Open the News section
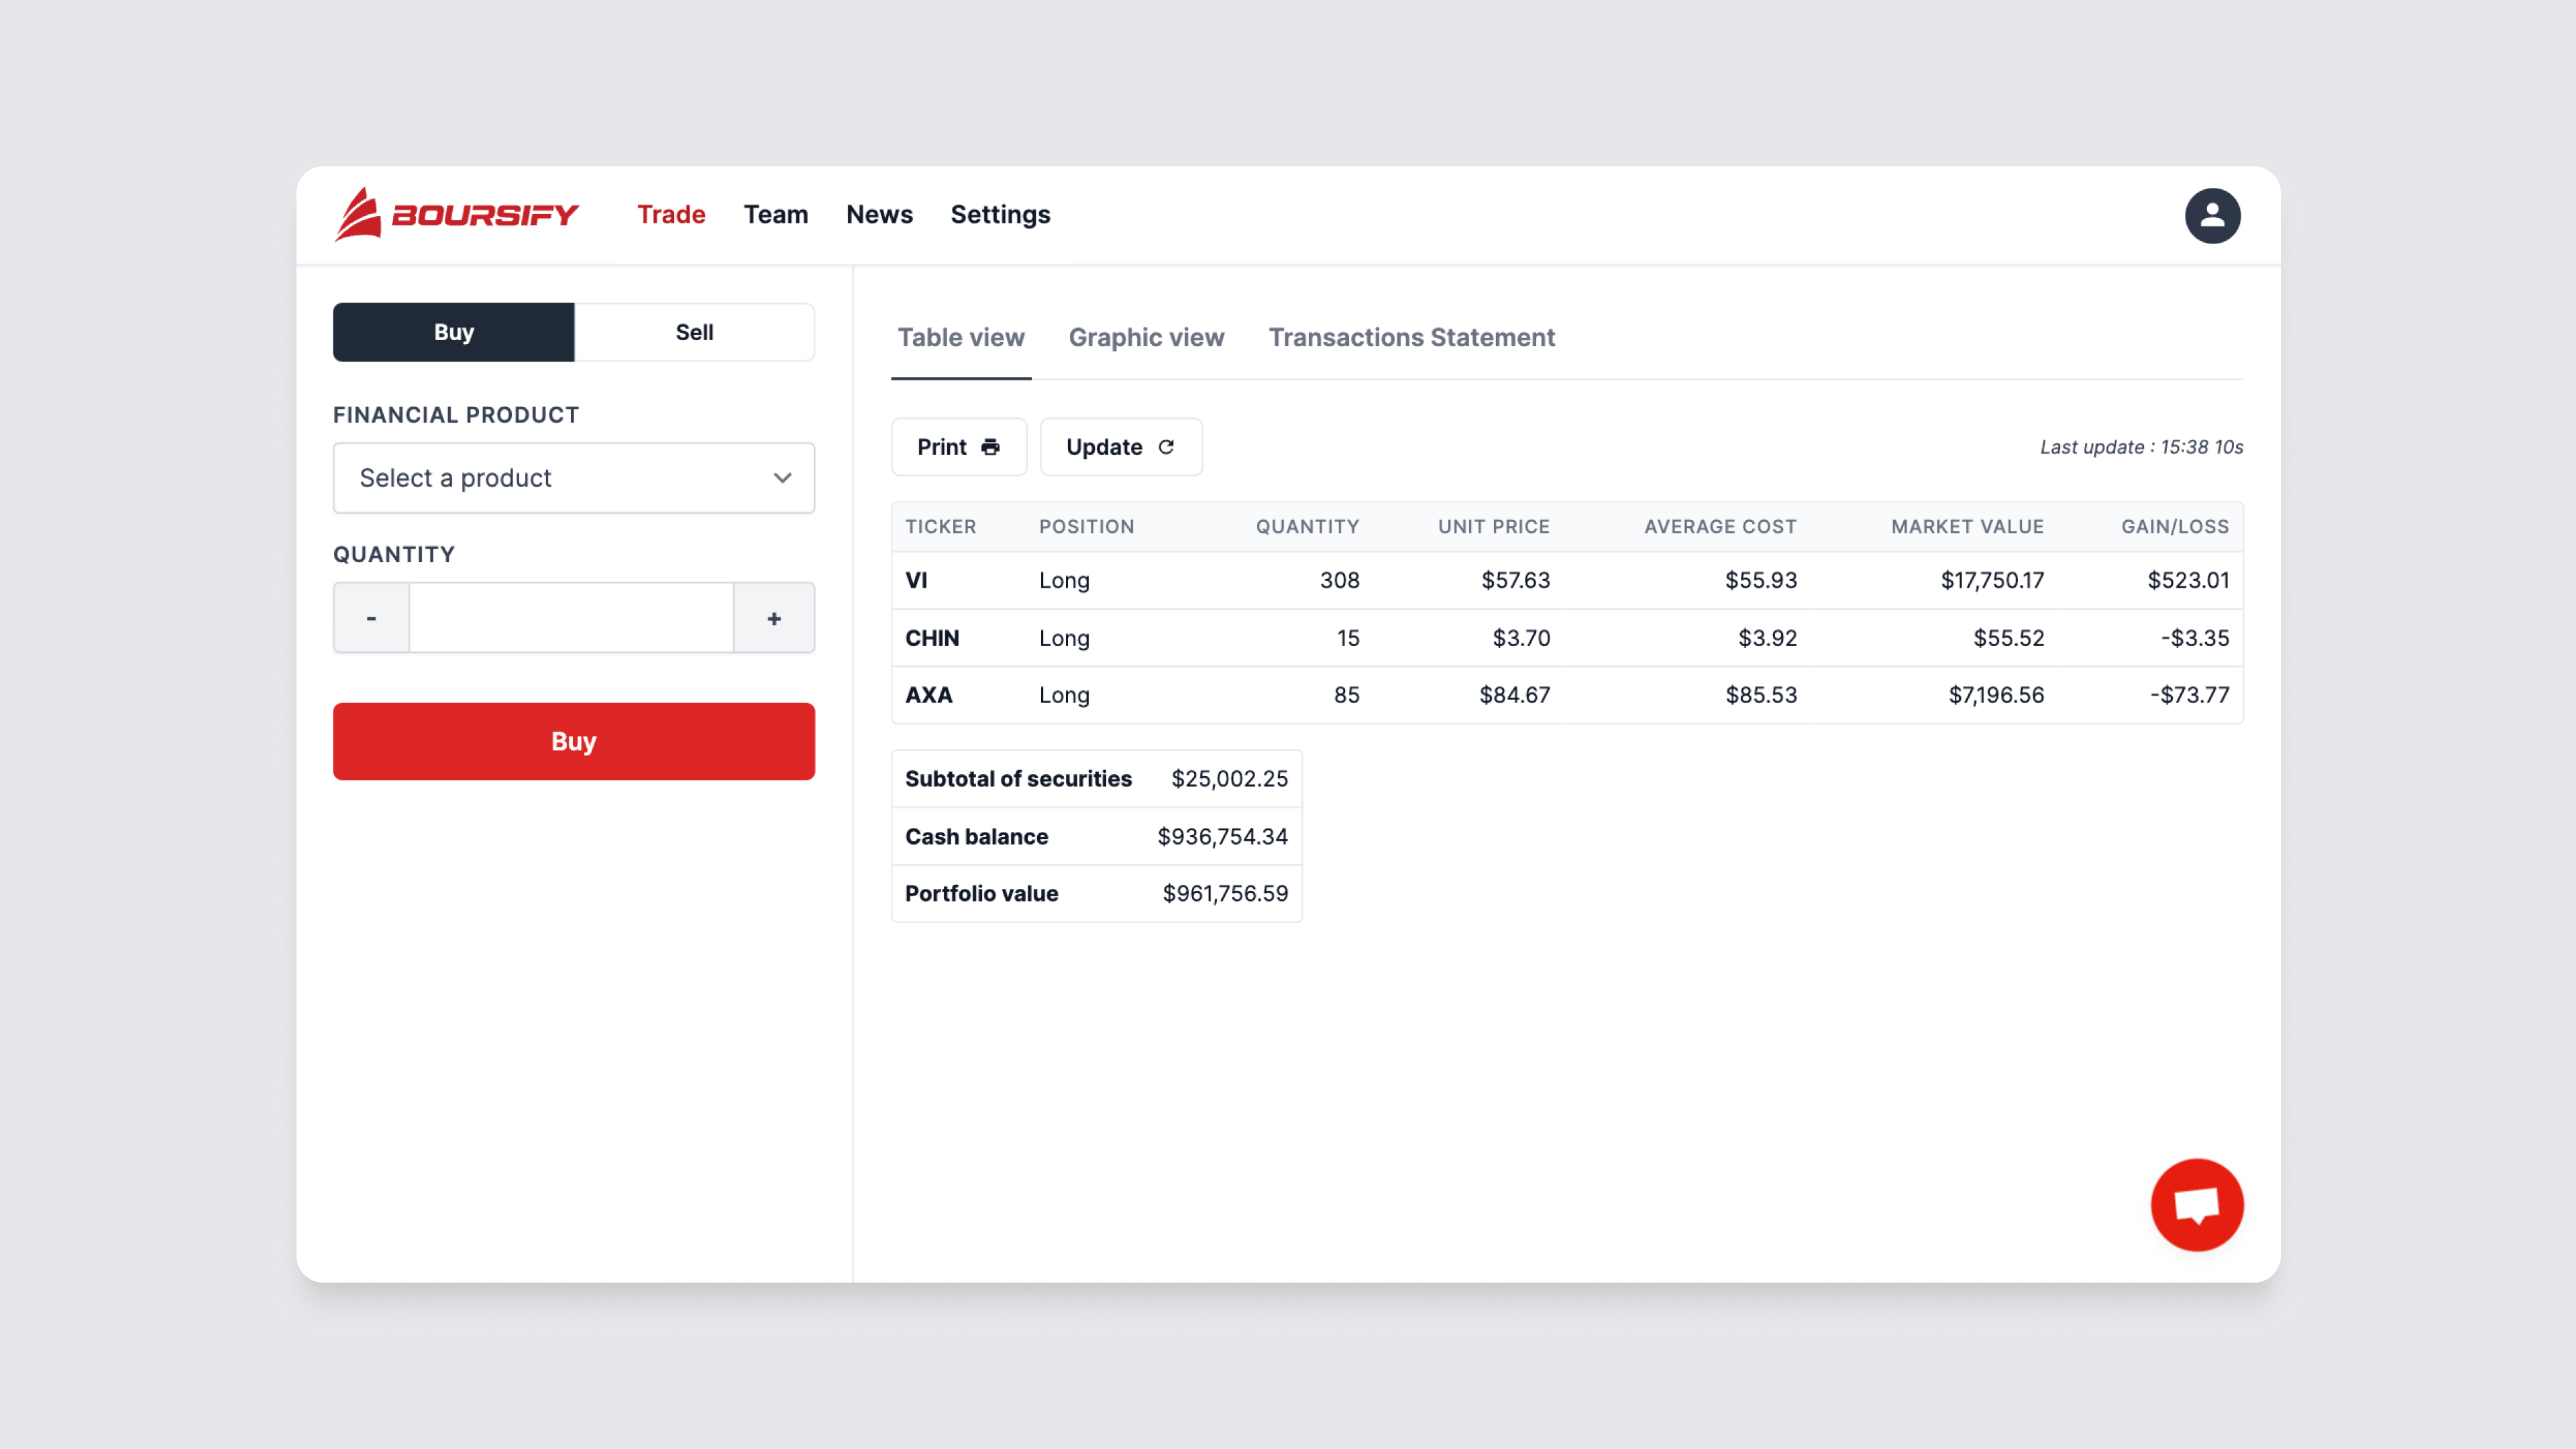 coord(879,215)
